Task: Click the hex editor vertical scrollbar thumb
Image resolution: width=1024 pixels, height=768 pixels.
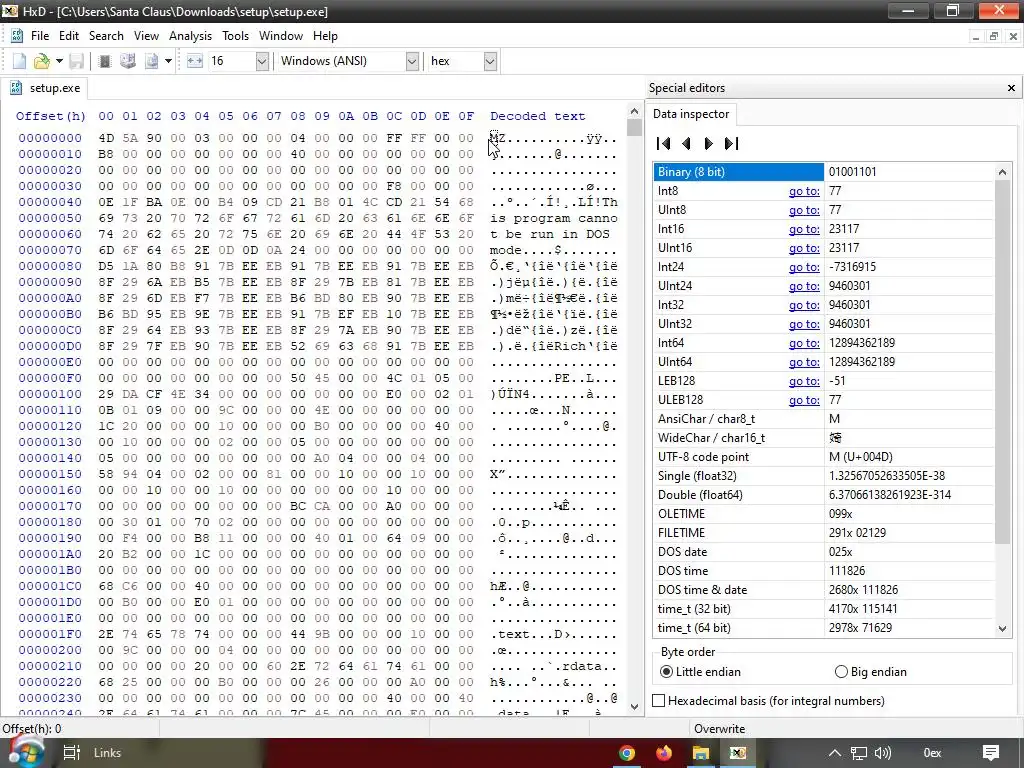Action: point(634,127)
